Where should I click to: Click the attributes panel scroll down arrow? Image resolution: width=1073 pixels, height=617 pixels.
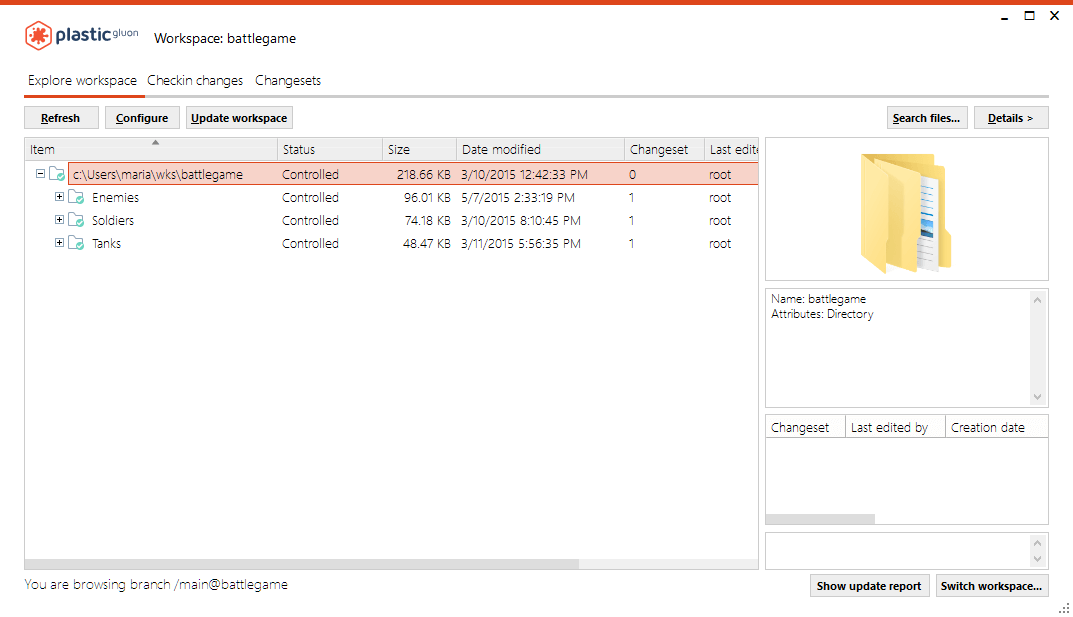pyautogui.click(x=1037, y=397)
